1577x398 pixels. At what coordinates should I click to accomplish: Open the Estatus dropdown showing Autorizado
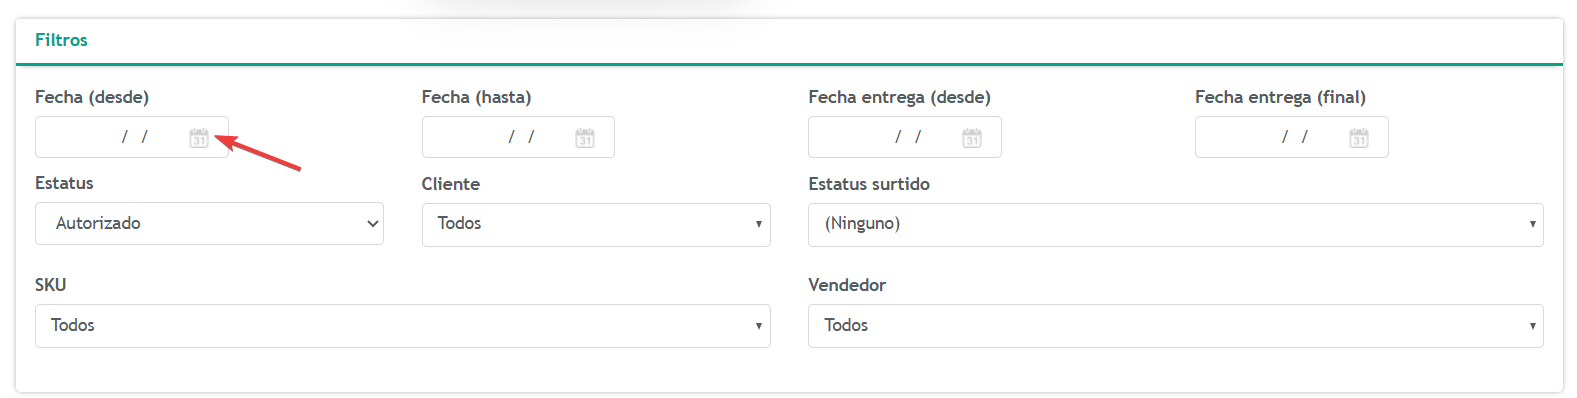[x=209, y=224]
